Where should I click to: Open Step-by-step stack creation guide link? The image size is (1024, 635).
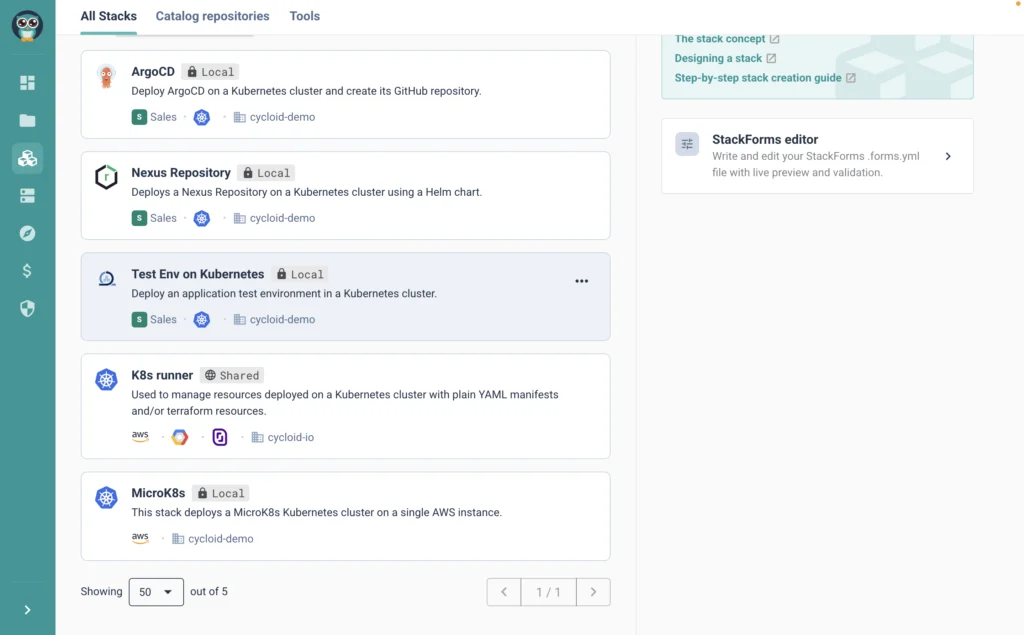765,78
